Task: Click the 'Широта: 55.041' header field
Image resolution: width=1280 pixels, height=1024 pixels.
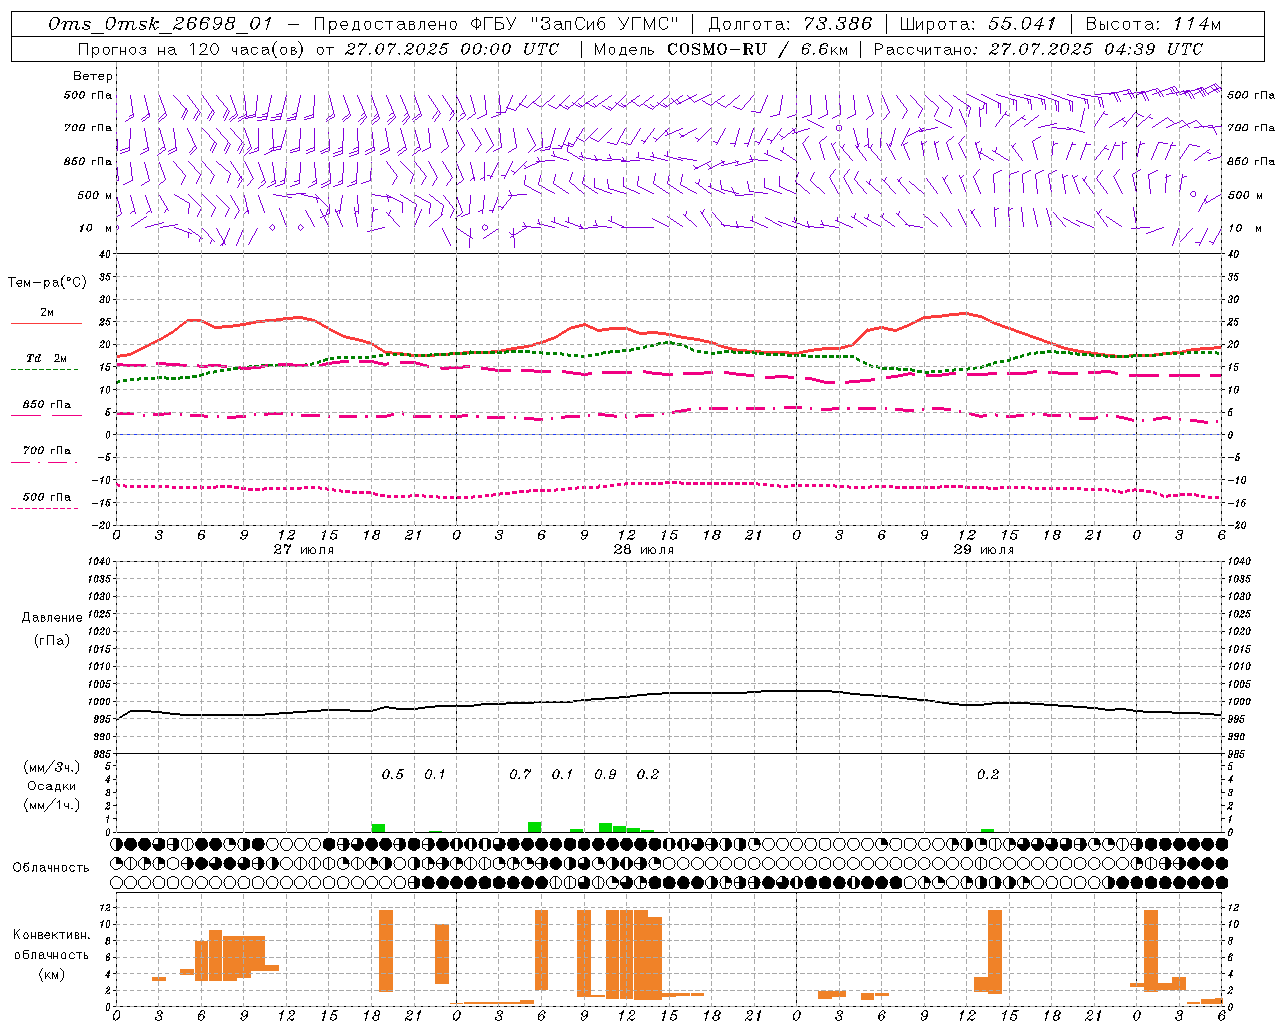Action: pos(978,24)
